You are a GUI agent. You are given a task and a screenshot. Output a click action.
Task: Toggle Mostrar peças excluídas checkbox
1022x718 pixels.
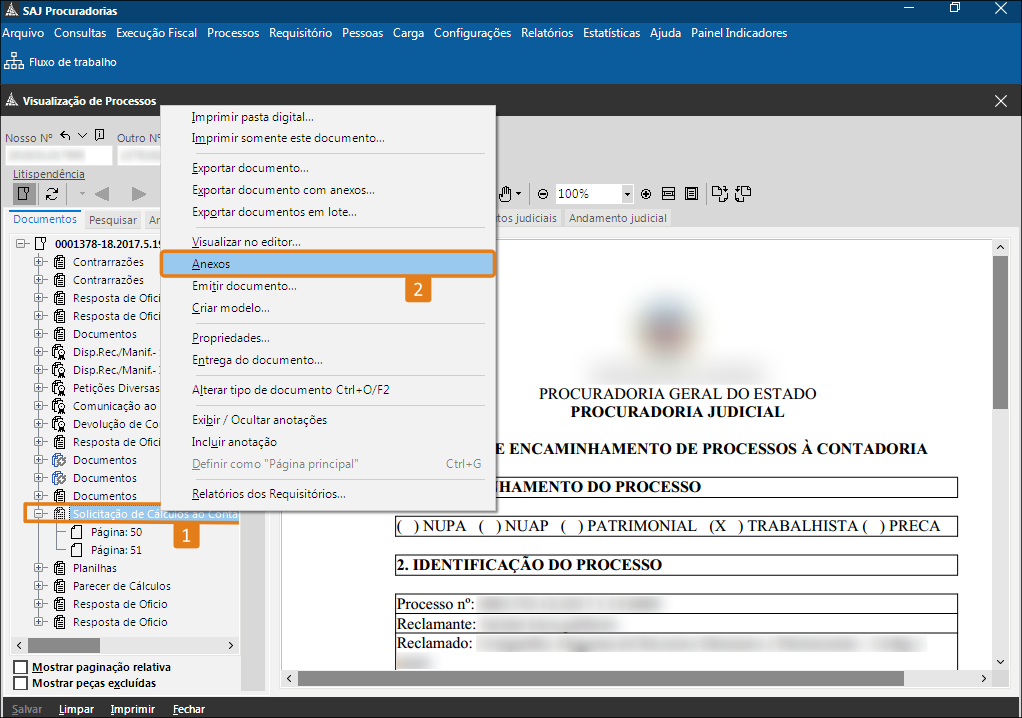tap(21, 683)
